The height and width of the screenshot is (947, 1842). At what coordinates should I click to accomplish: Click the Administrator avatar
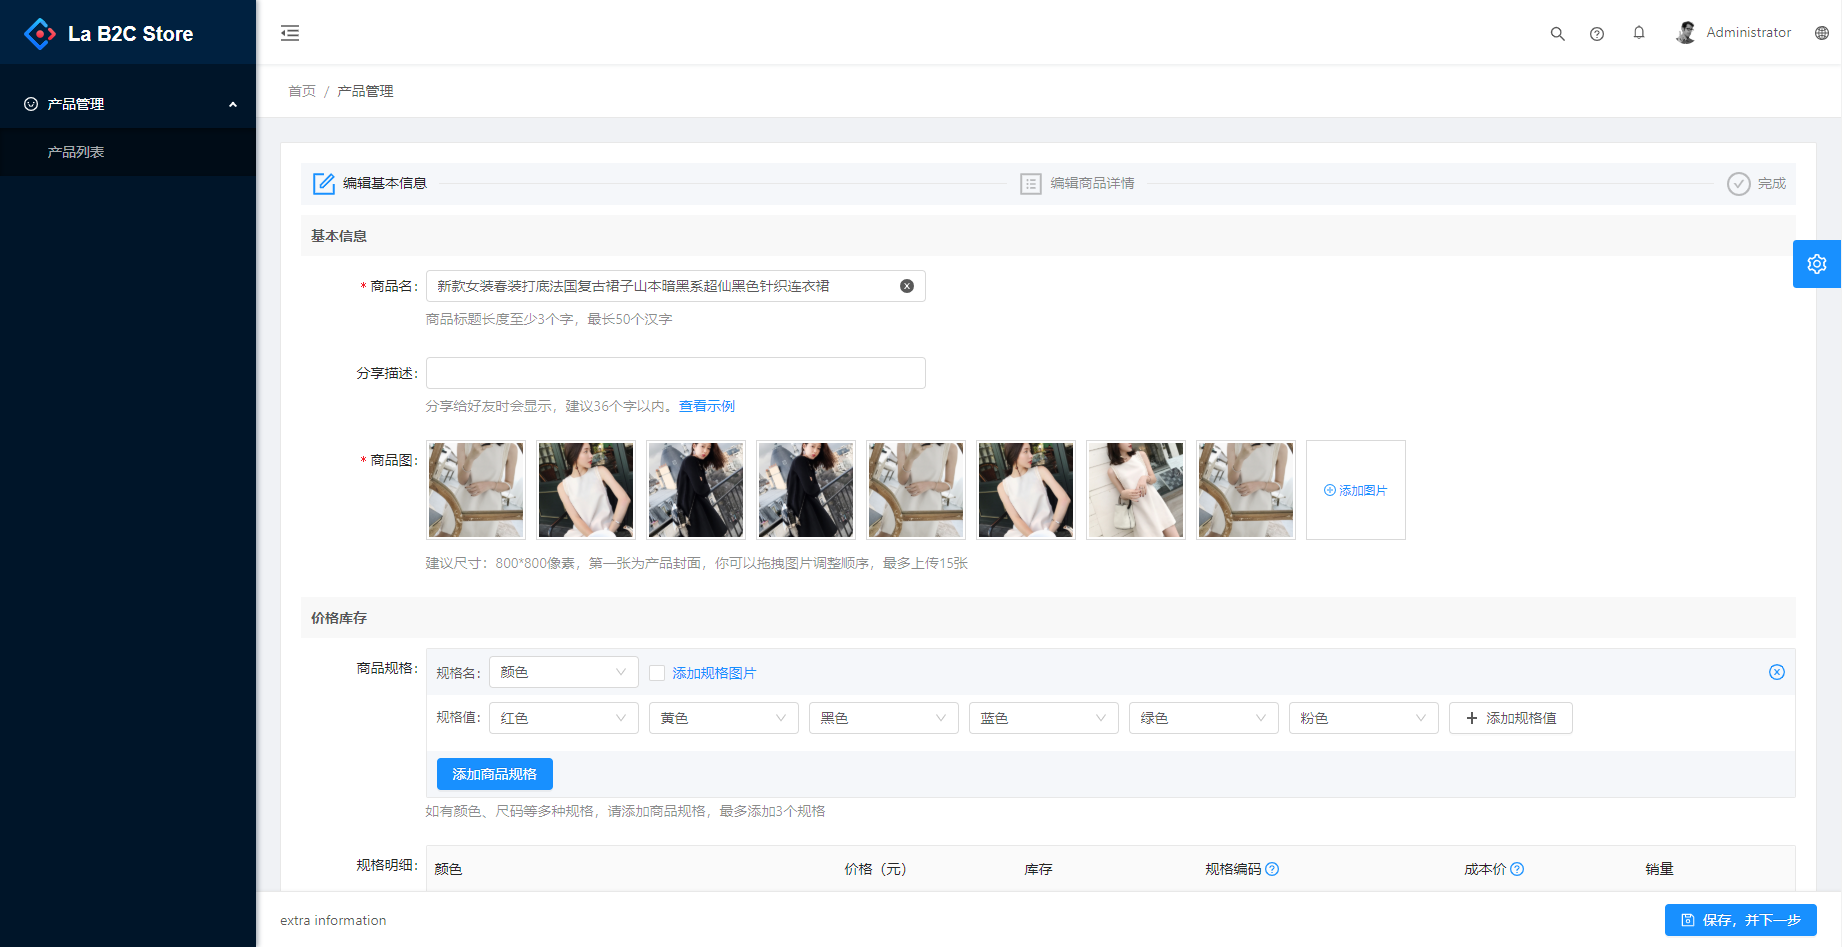[1686, 32]
